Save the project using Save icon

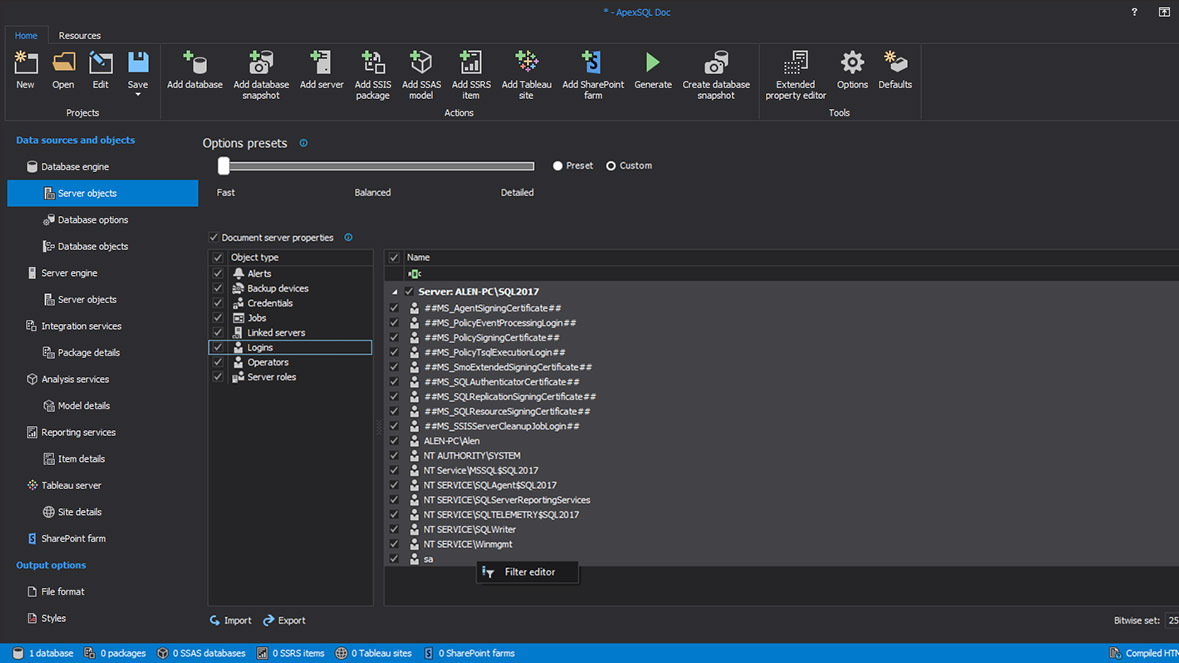138,62
